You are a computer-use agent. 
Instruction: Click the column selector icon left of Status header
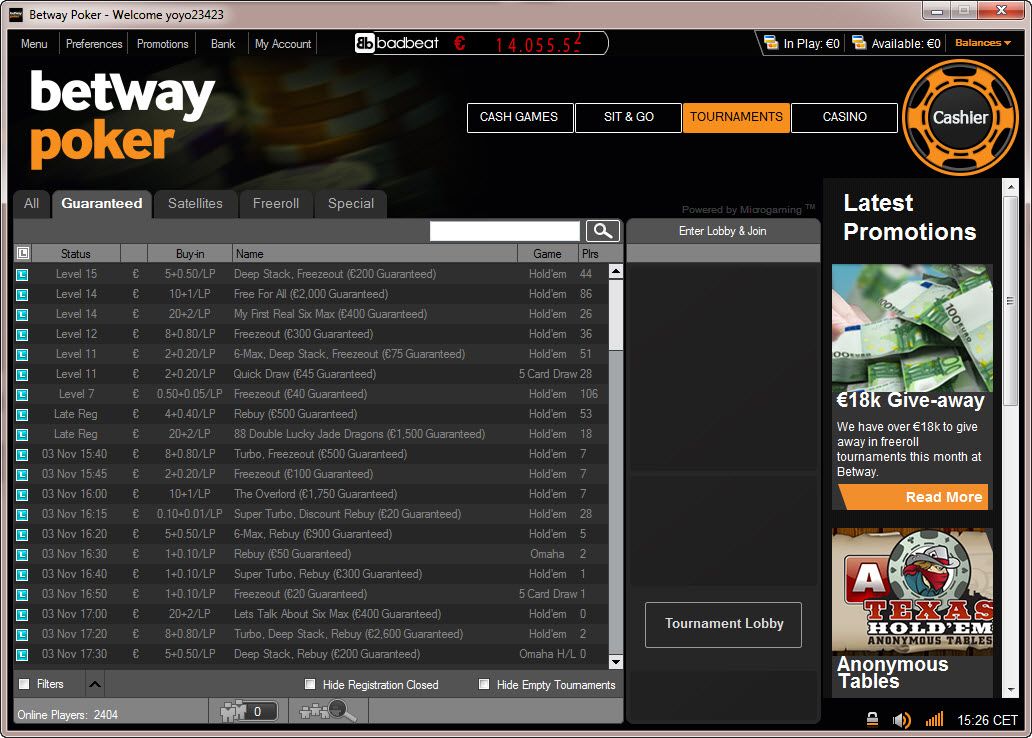tap(22, 253)
